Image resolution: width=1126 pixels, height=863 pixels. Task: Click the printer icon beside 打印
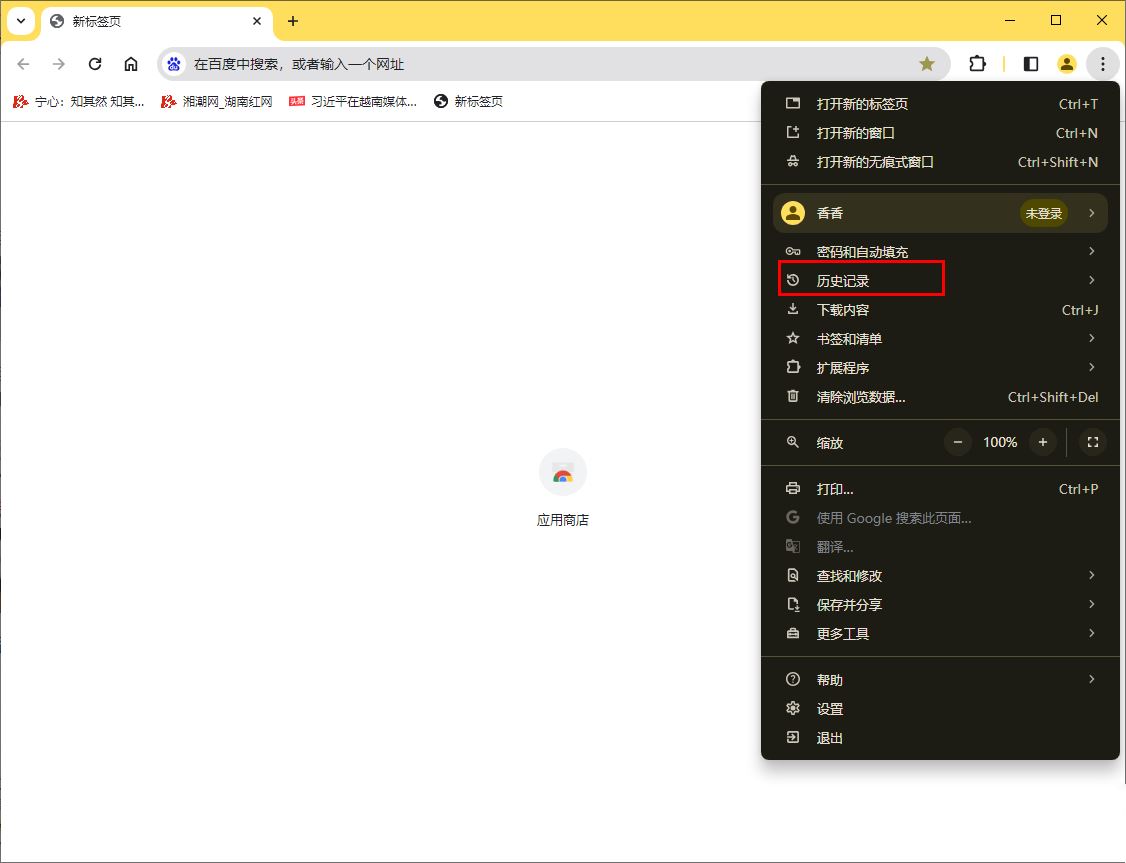click(793, 488)
